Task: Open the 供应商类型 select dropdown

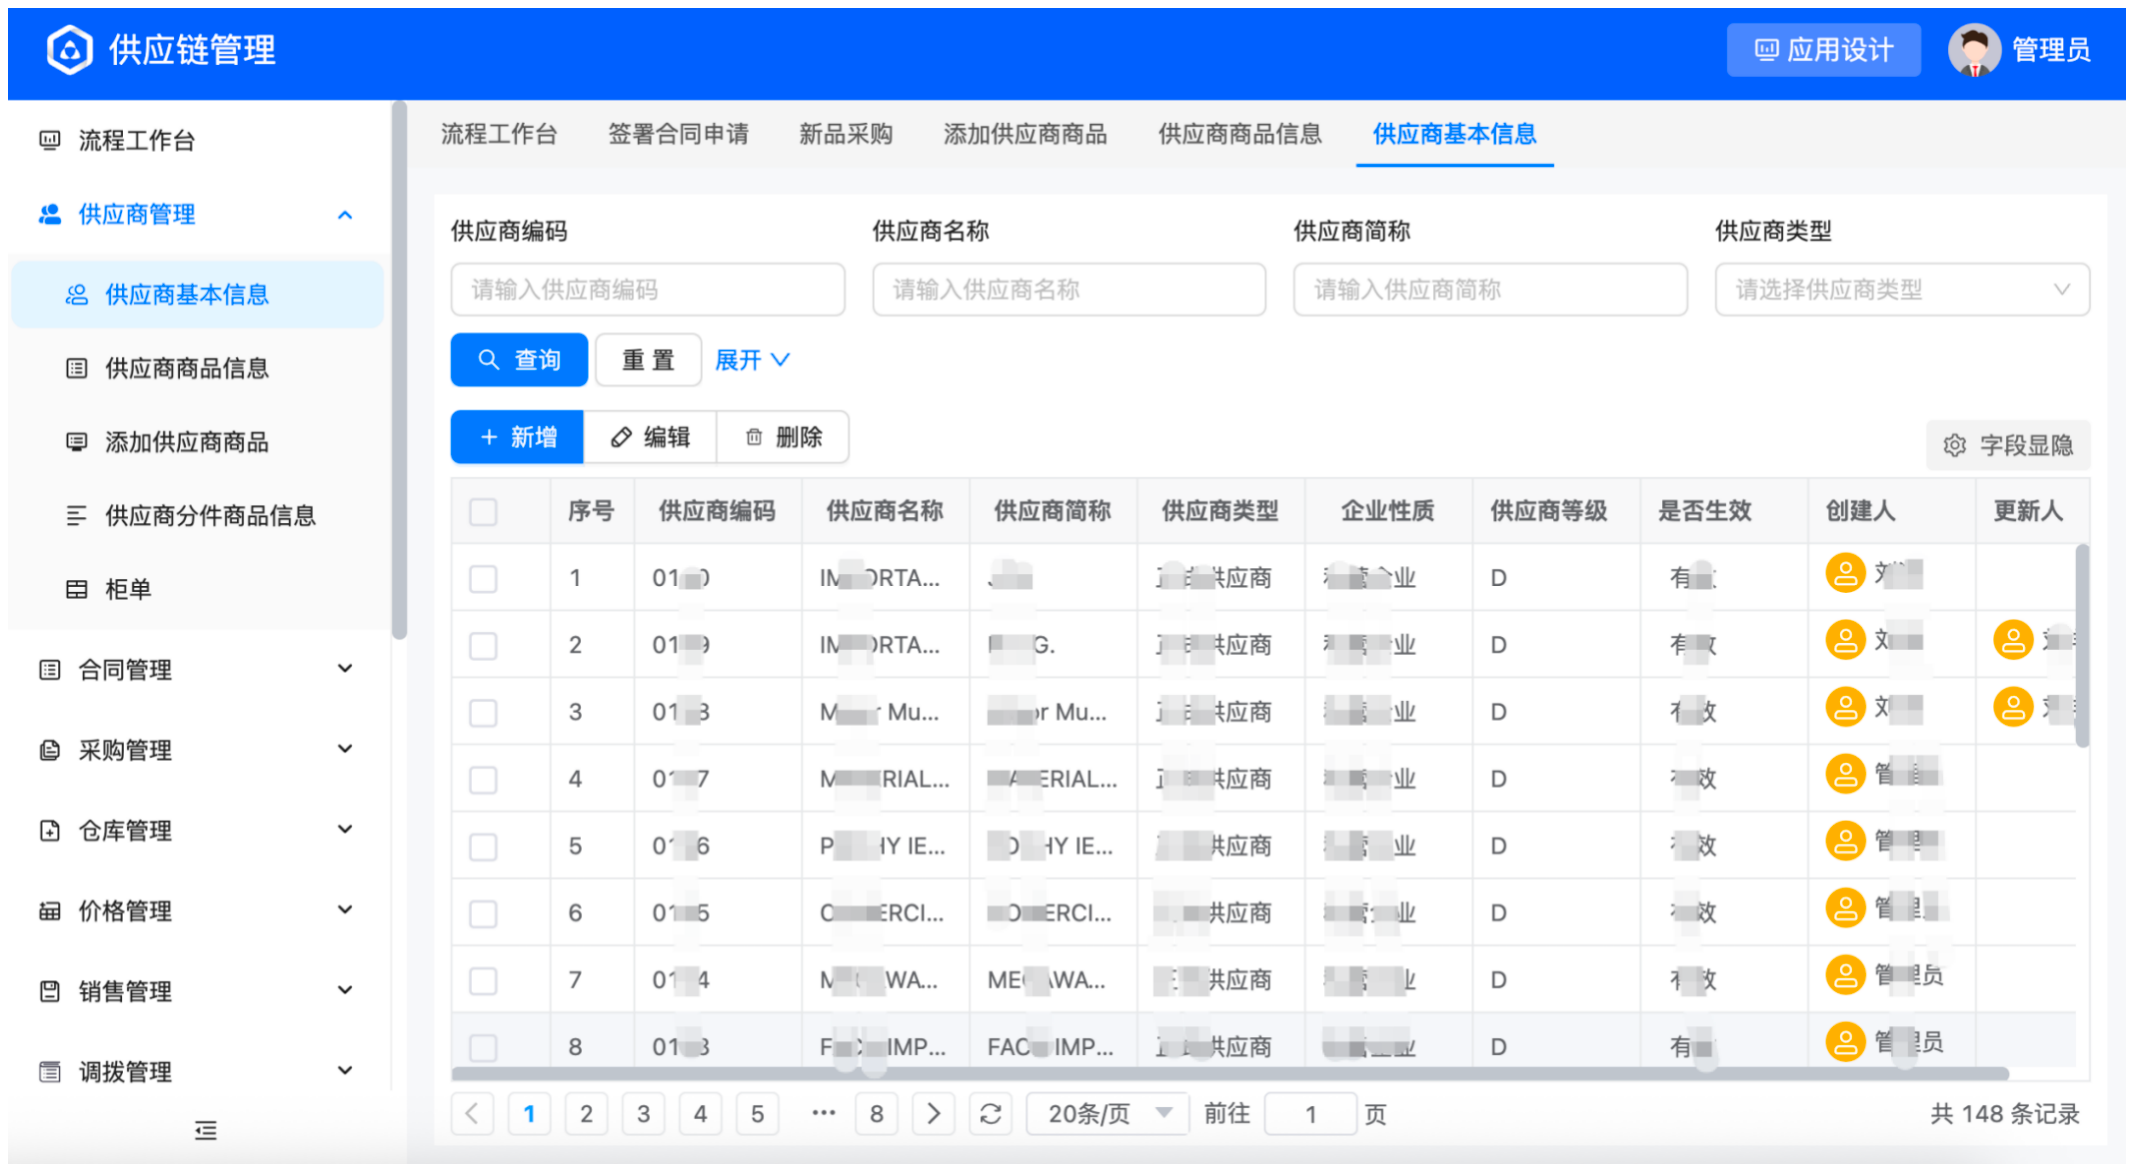Action: 1902,290
